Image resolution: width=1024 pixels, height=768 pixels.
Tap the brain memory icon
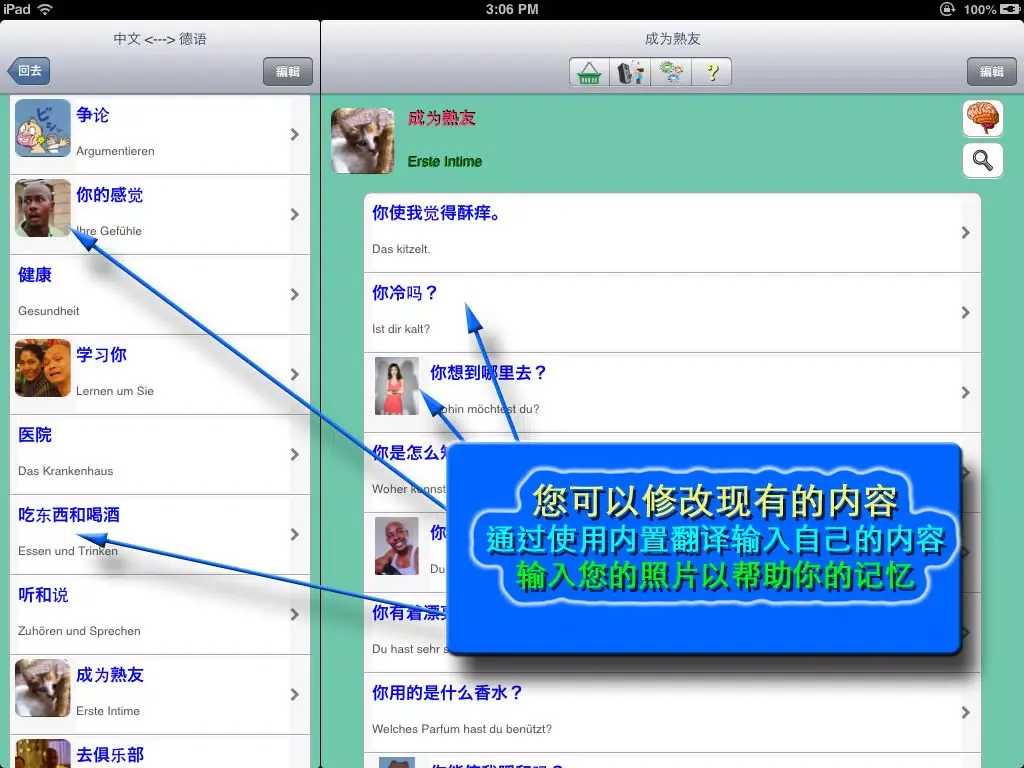click(x=983, y=118)
